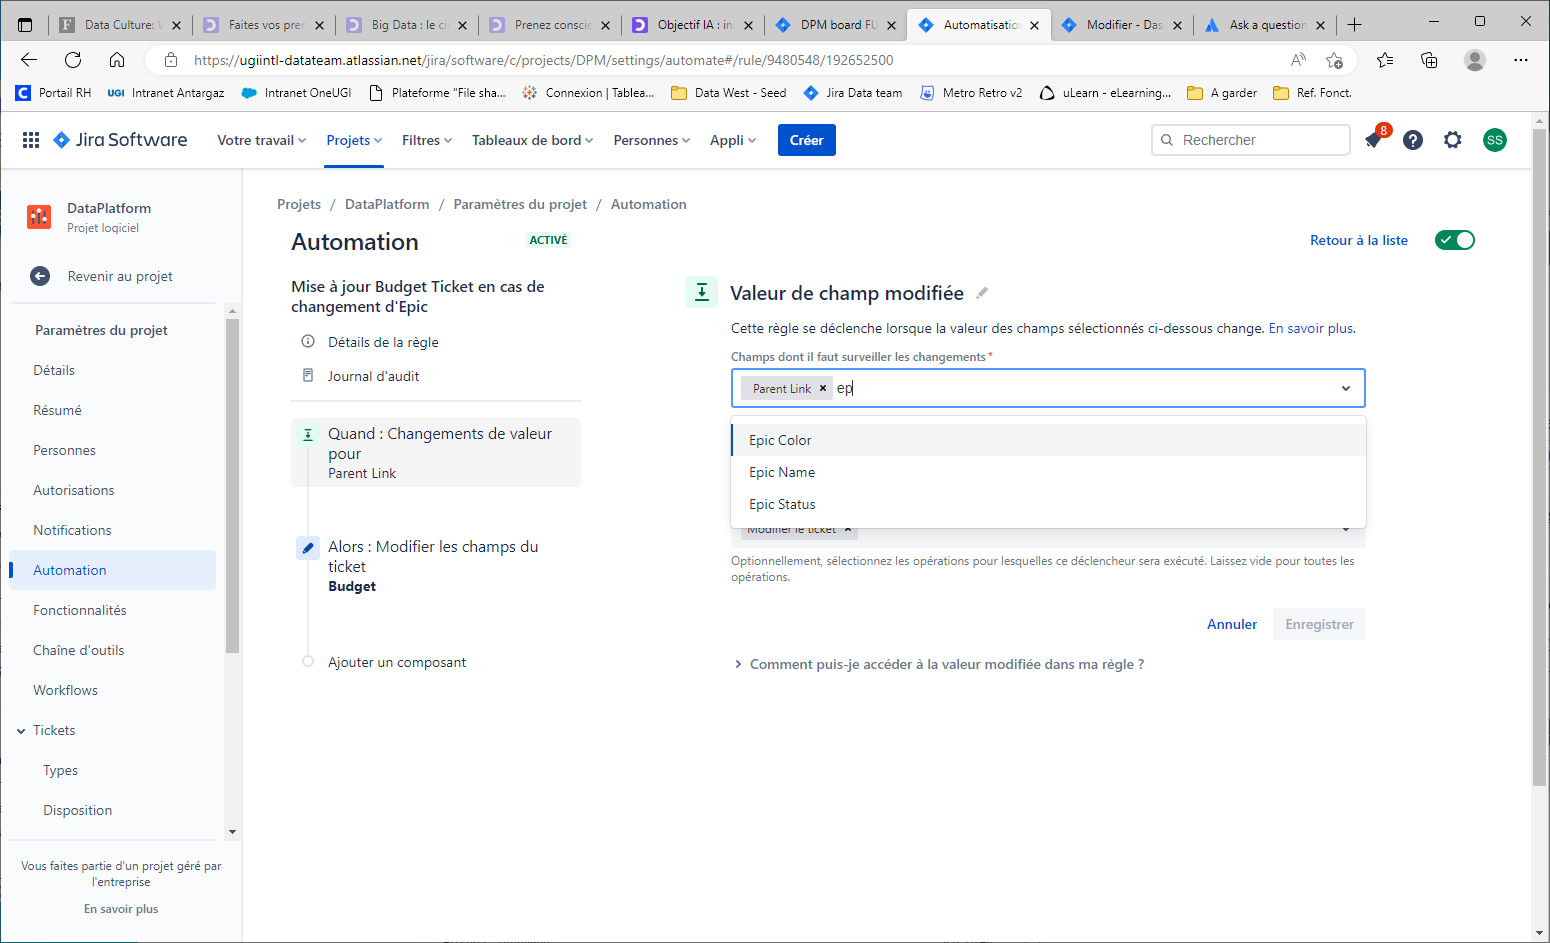Open the Jira app switcher grid icon

pos(31,140)
